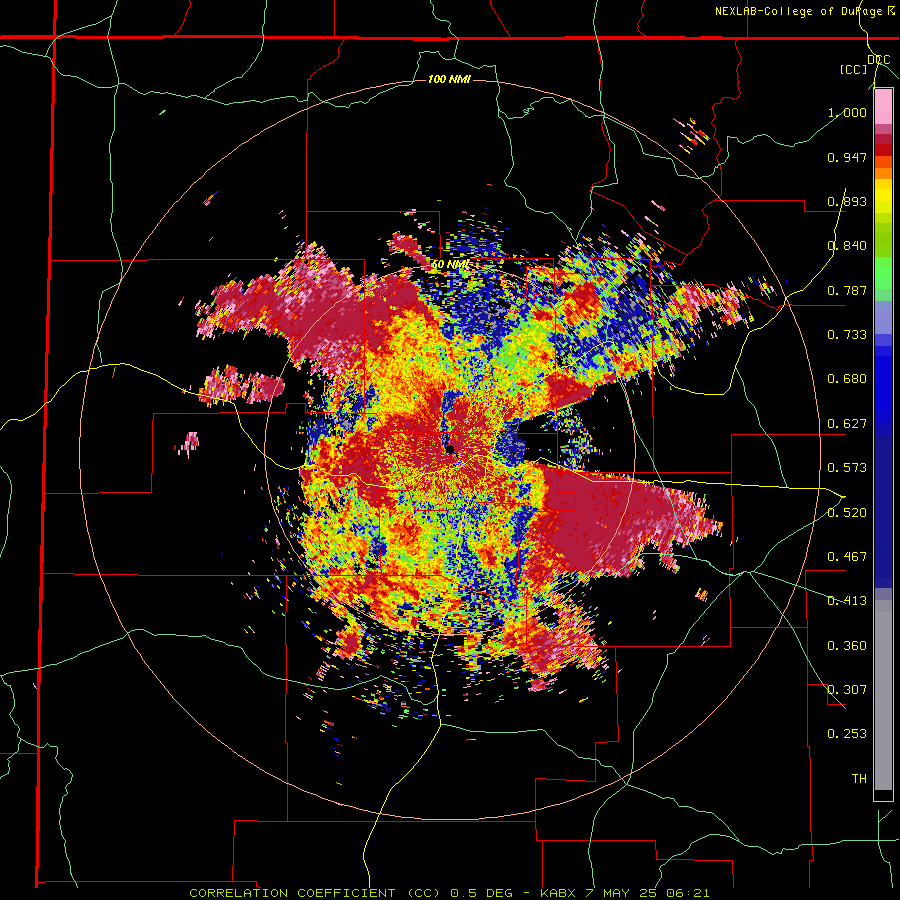900x900 pixels.
Task: Click the 0.307 legend value
Action: pyautogui.click(x=847, y=690)
